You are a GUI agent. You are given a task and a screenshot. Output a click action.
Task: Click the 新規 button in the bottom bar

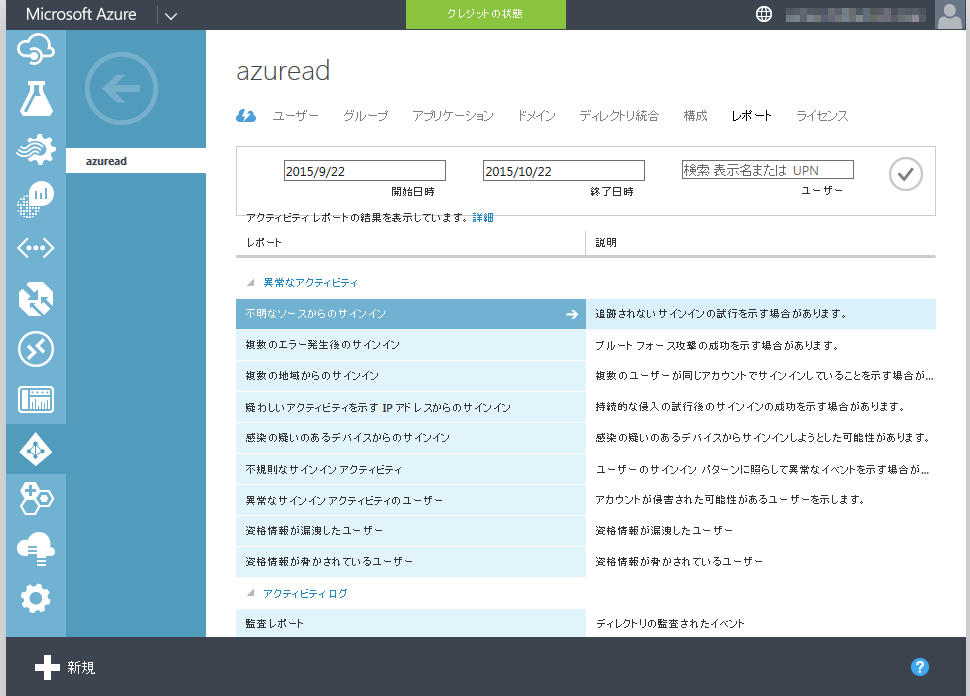click(63, 667)
